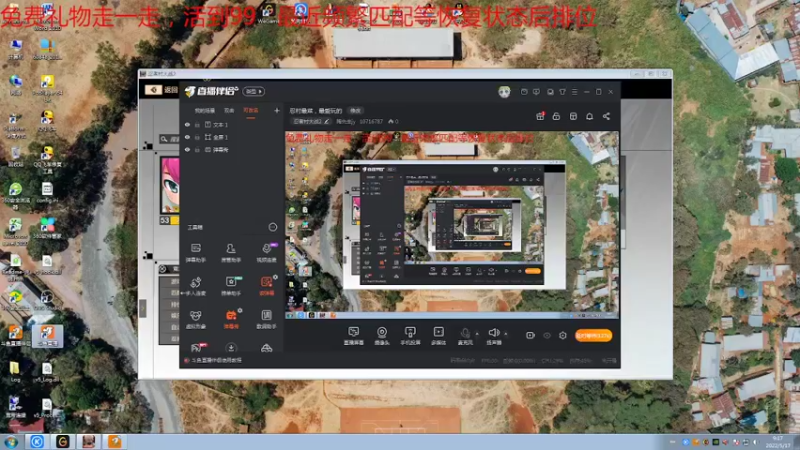Open the data assistant tool

pos(266,319)
